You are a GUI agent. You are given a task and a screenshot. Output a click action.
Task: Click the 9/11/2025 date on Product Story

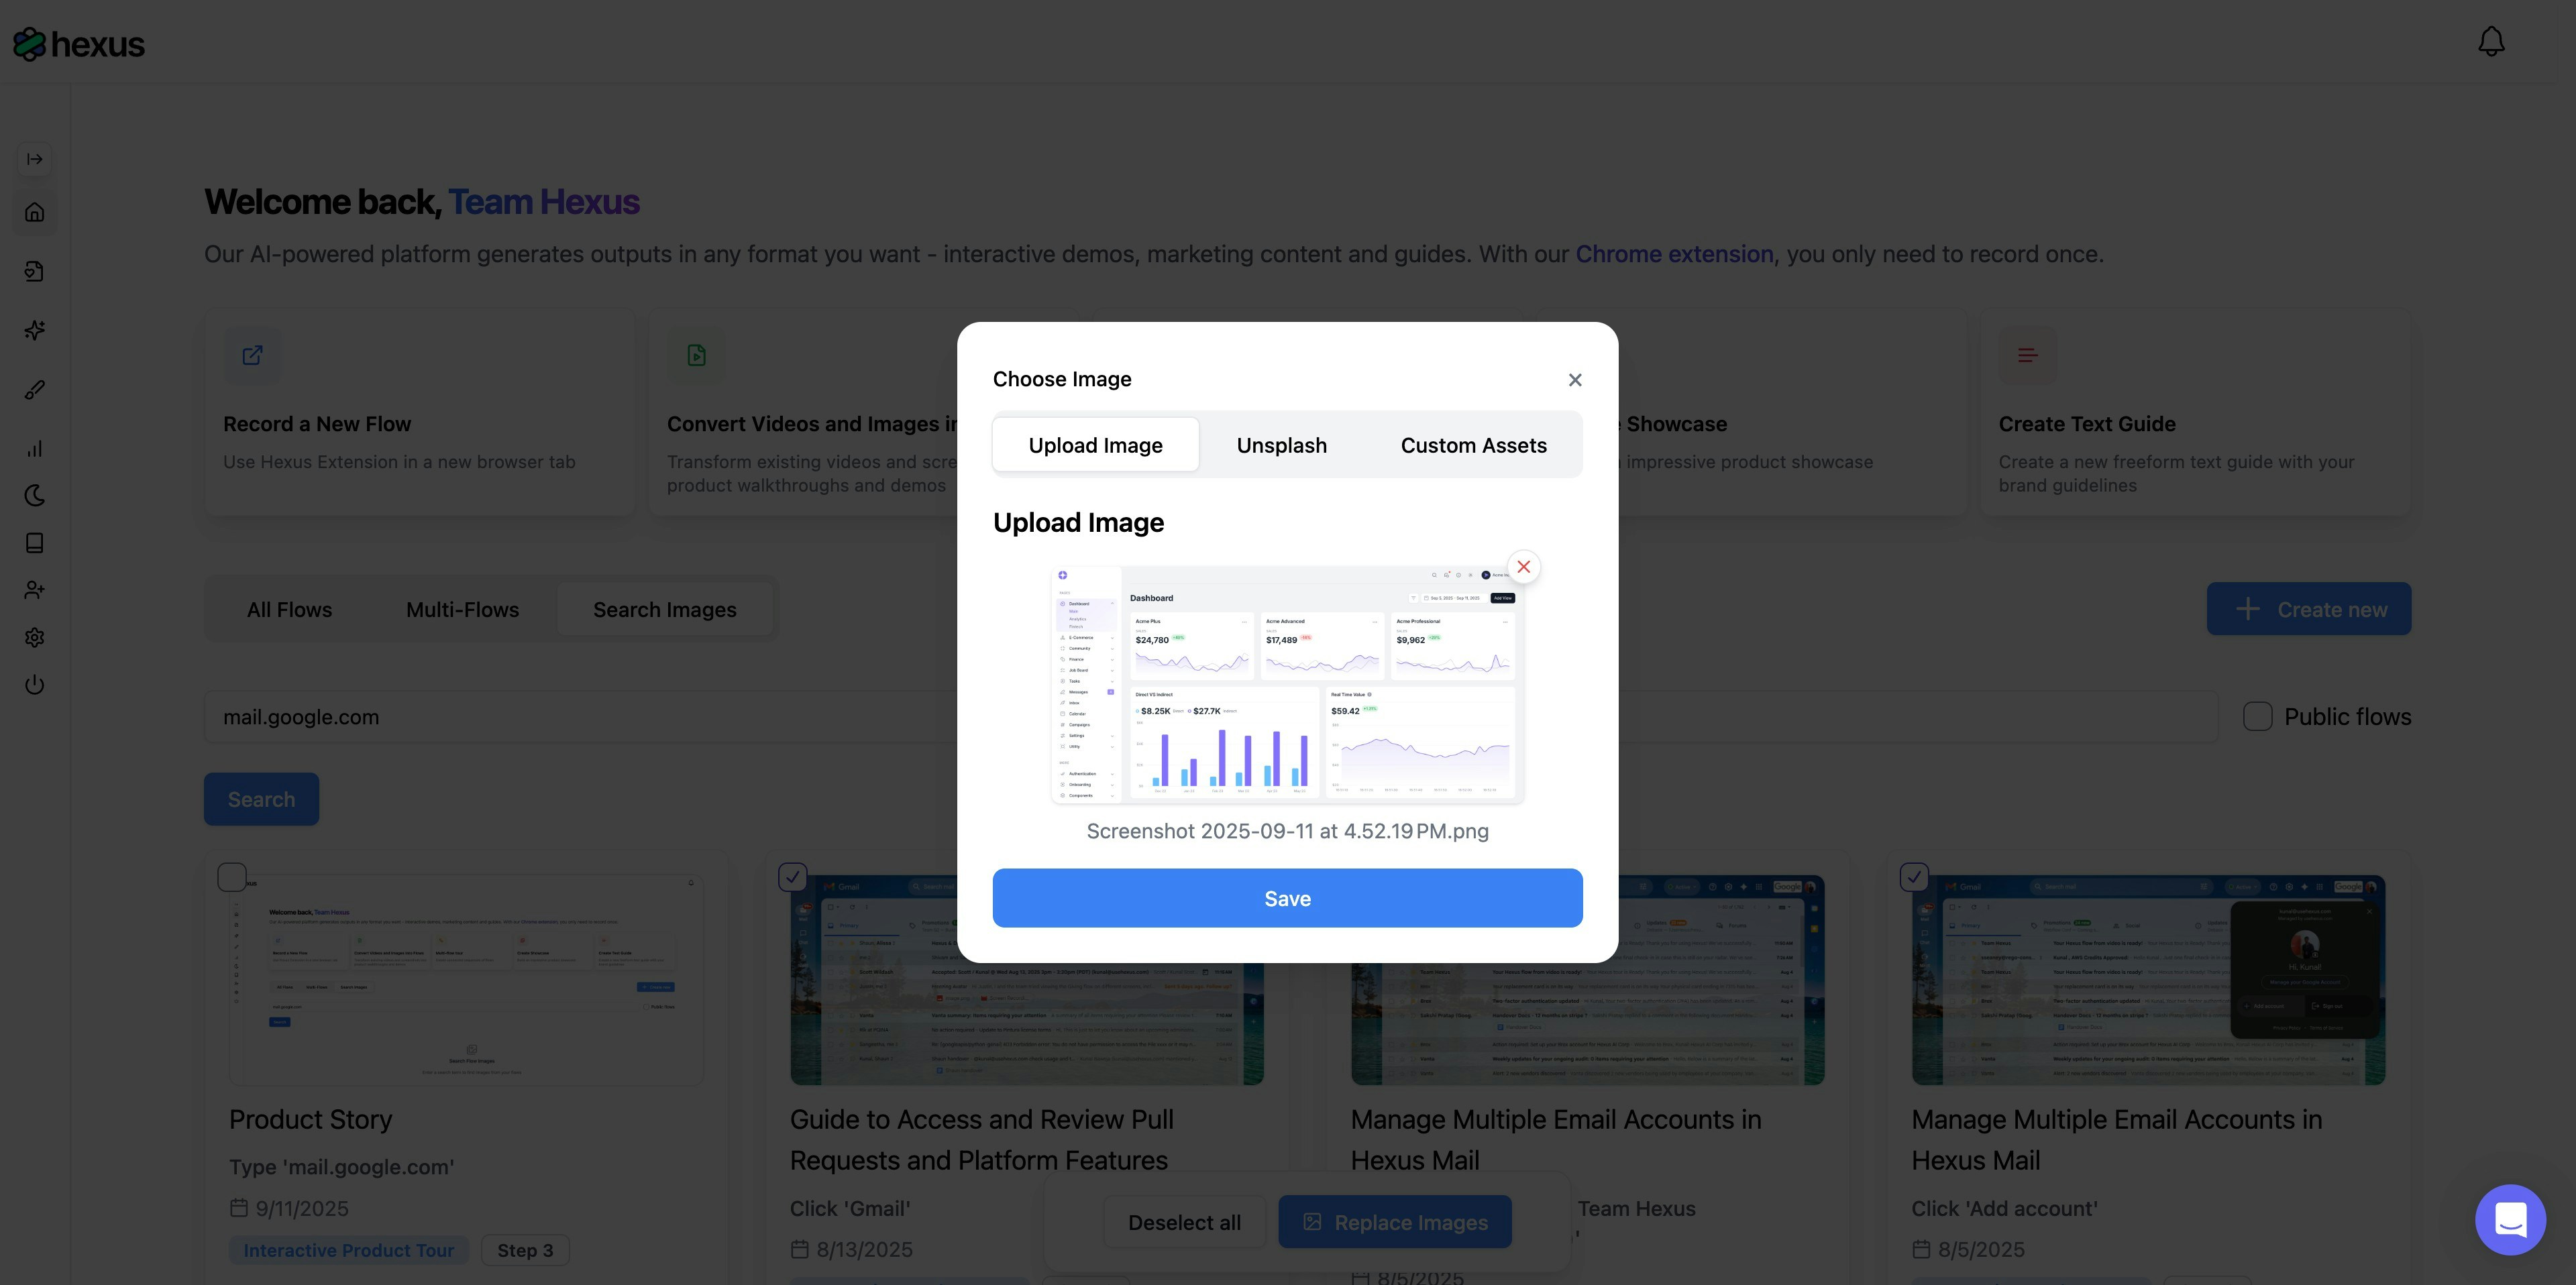[301, 1208]
